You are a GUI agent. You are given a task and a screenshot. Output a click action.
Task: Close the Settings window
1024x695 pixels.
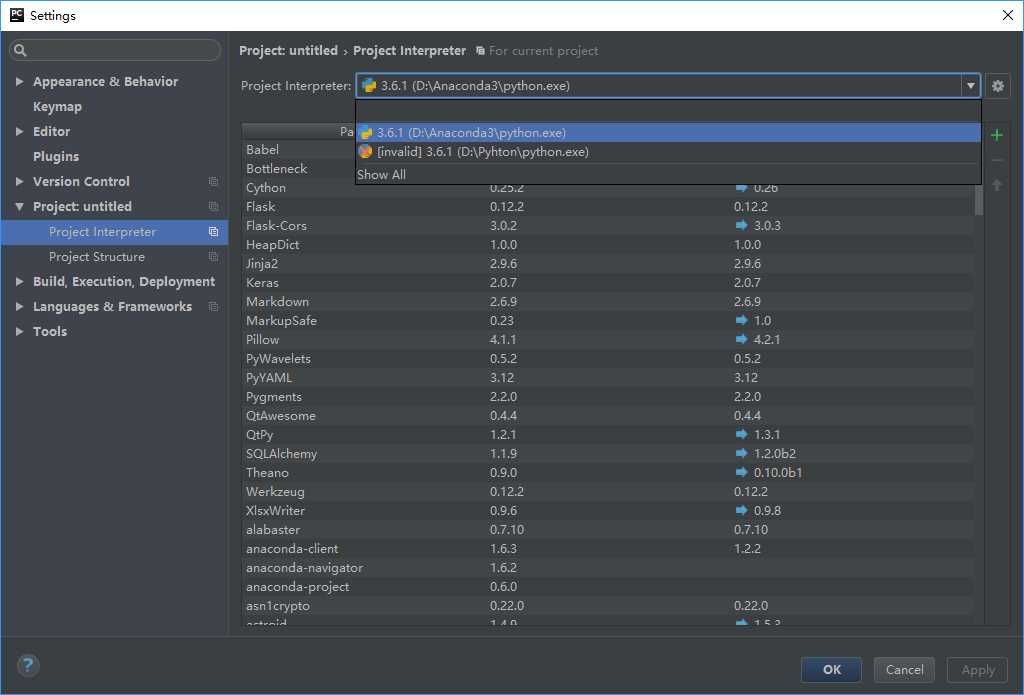click(1008, 15)
